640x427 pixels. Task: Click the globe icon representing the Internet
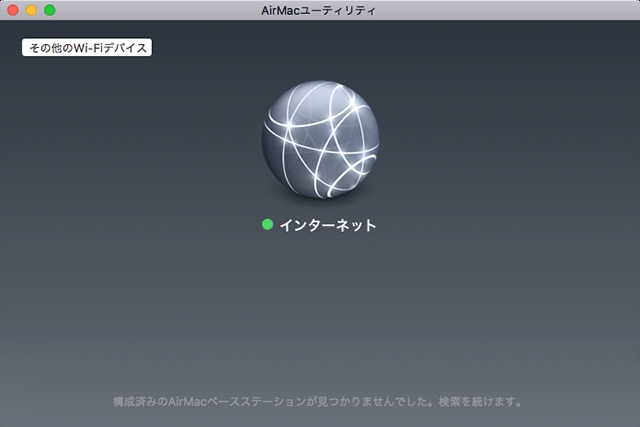coord(320,140)
